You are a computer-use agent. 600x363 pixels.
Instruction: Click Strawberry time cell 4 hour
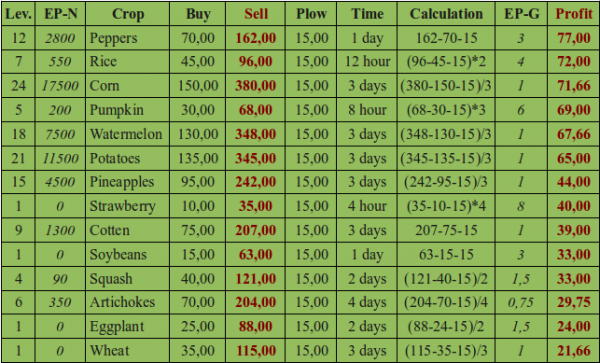(367, 206)
